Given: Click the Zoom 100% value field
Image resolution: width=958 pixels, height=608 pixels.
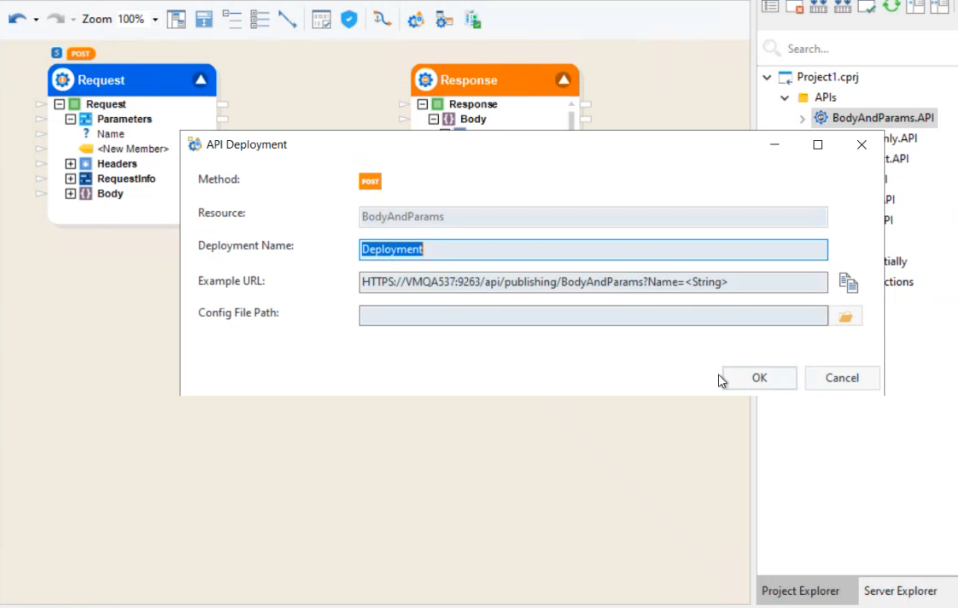Looking at the screenshot, I should [x=131, y=19].
